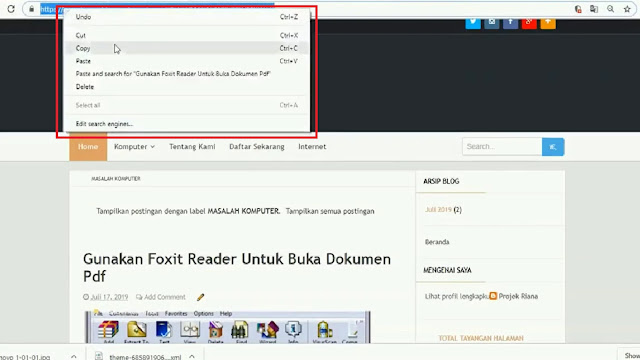The width and height of the screenshot is (640, 360).
Task: Open the Facebook social icon
Action: pos(511,23)
